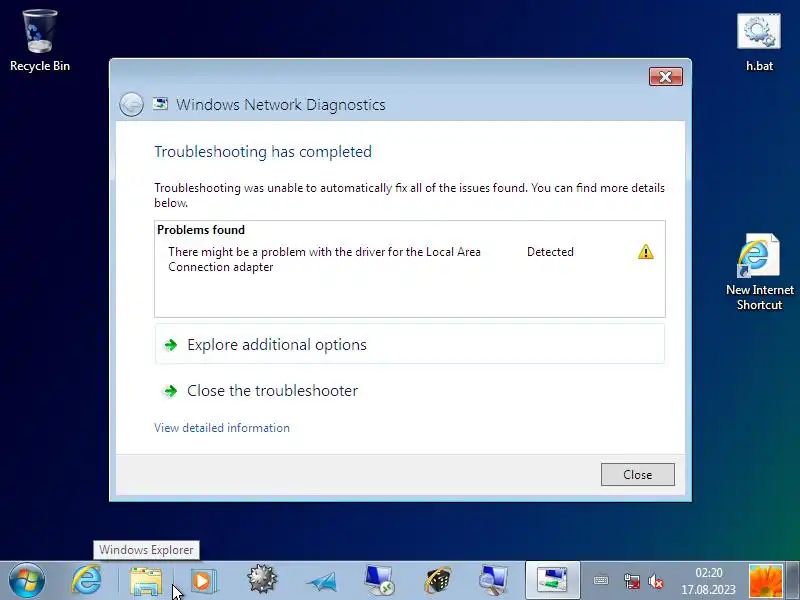The height and width of the screenshot is (600, 800).
Task: Select the Local Area Connection driver problem row
Action: [410, 259]
